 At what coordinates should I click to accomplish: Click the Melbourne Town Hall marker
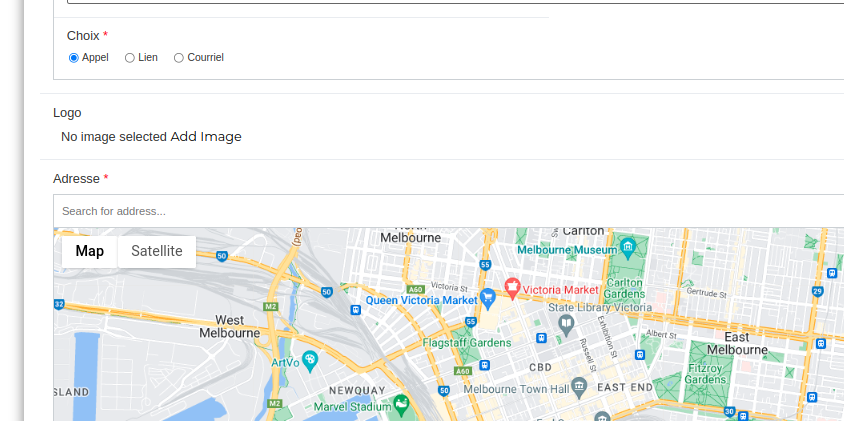(579, 386)
